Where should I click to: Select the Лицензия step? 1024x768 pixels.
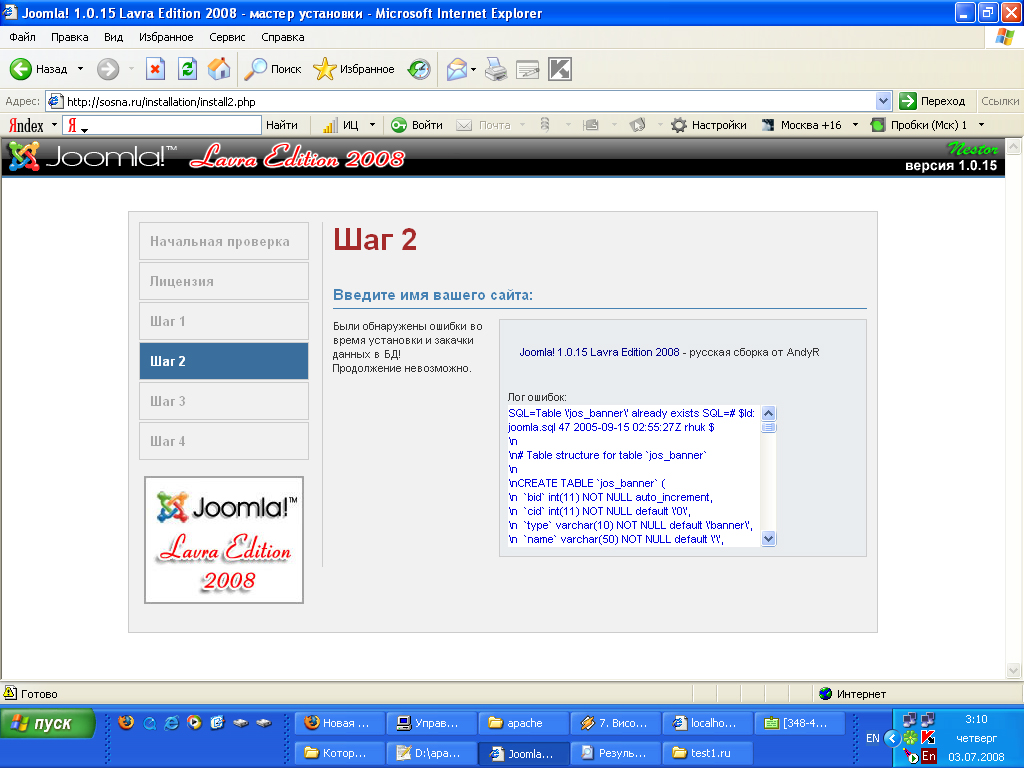224,281
